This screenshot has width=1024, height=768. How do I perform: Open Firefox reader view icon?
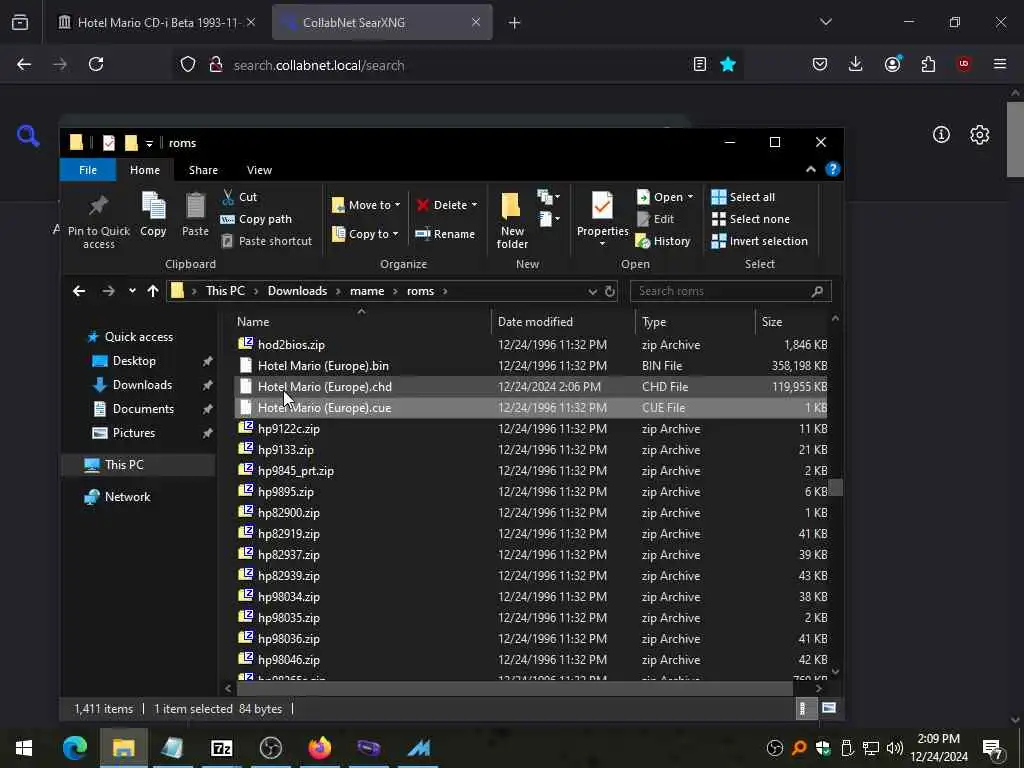[699, 64]
